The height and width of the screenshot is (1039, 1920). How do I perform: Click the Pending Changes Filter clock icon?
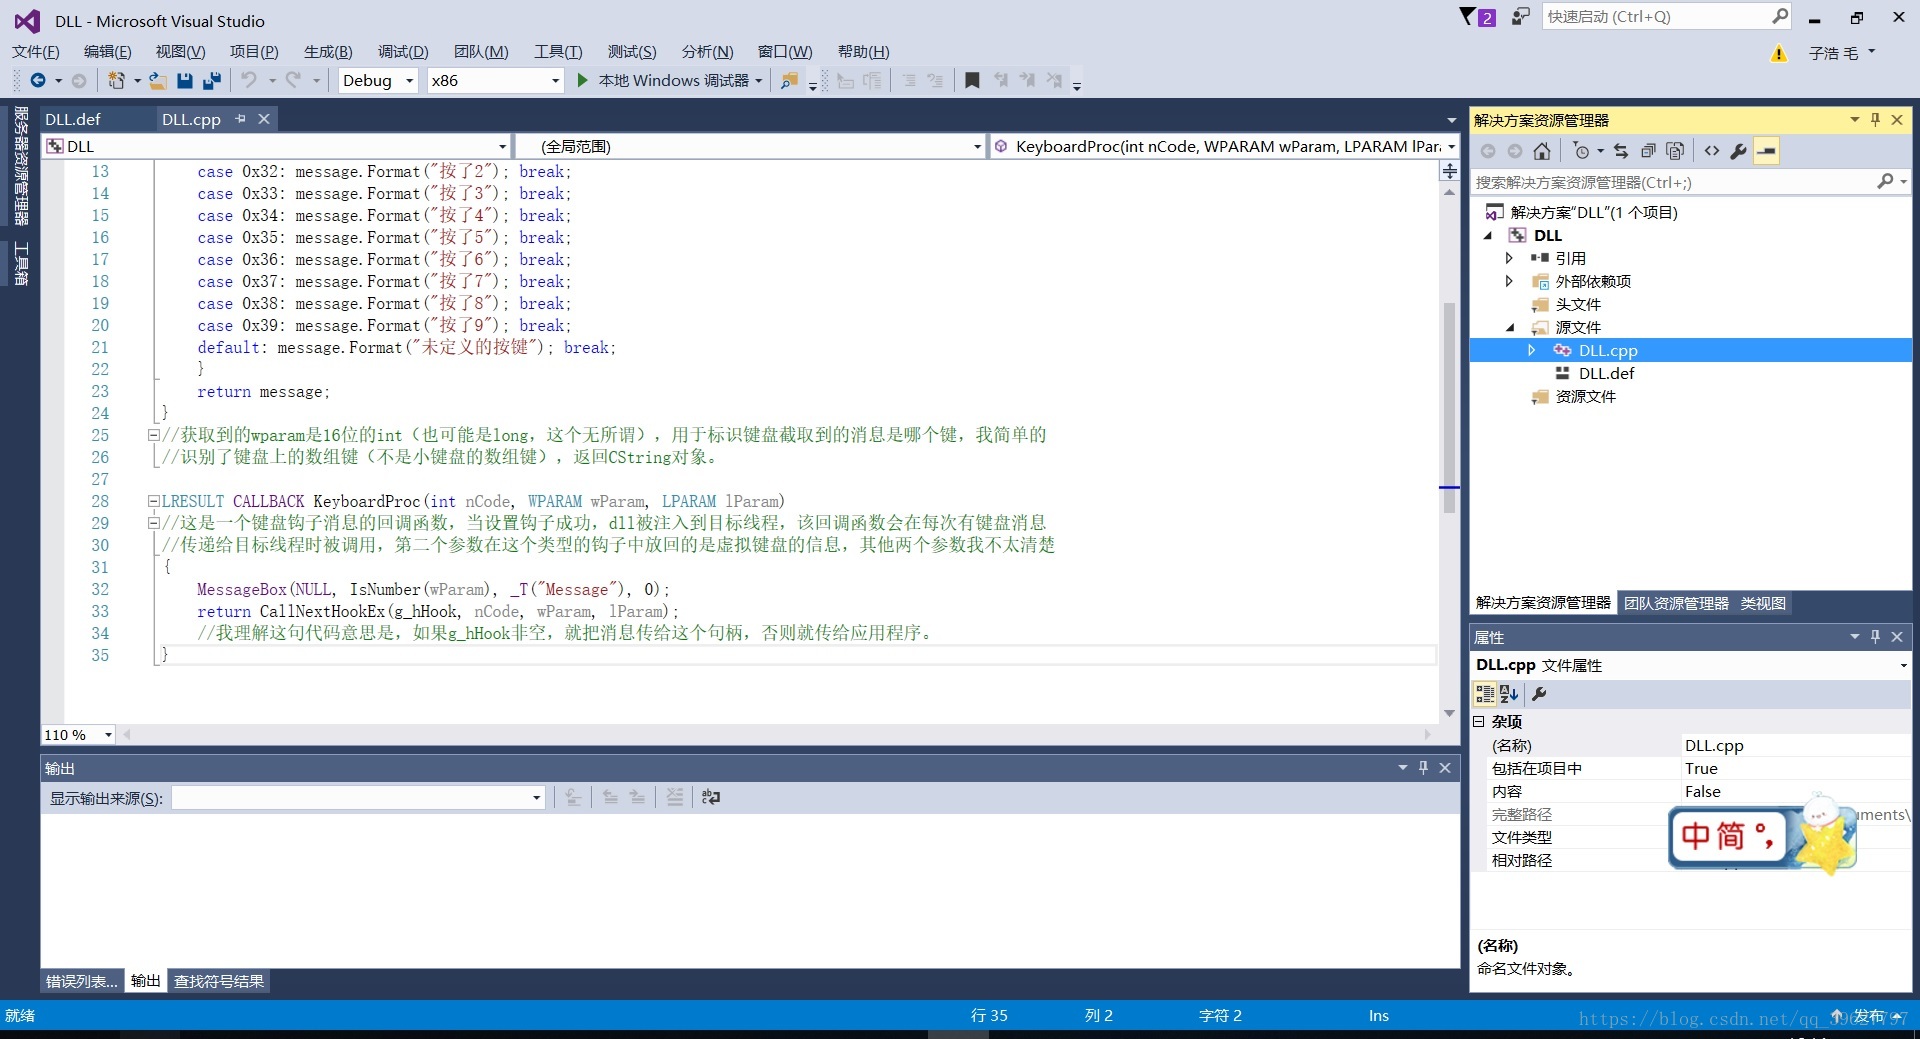point(1581,151)
